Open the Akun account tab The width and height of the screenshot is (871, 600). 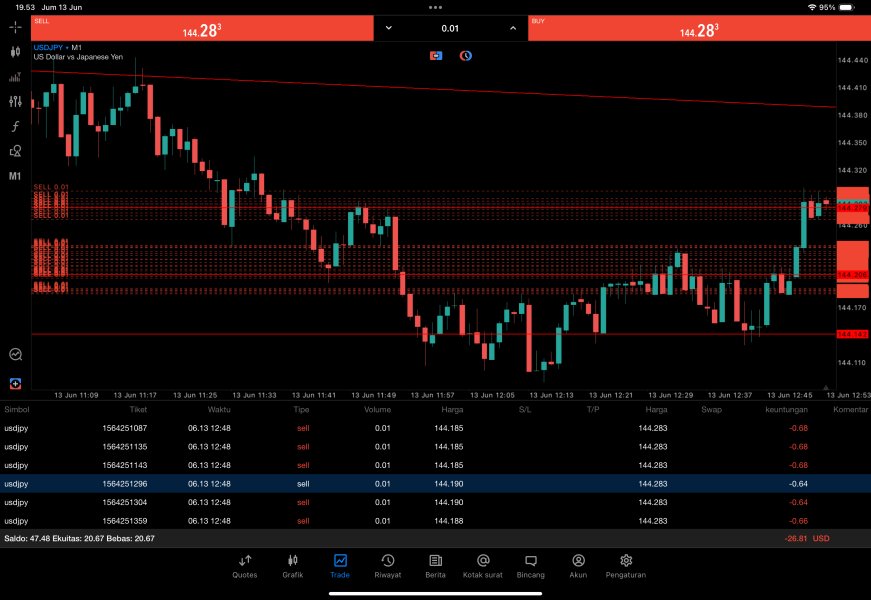[578, 566]
